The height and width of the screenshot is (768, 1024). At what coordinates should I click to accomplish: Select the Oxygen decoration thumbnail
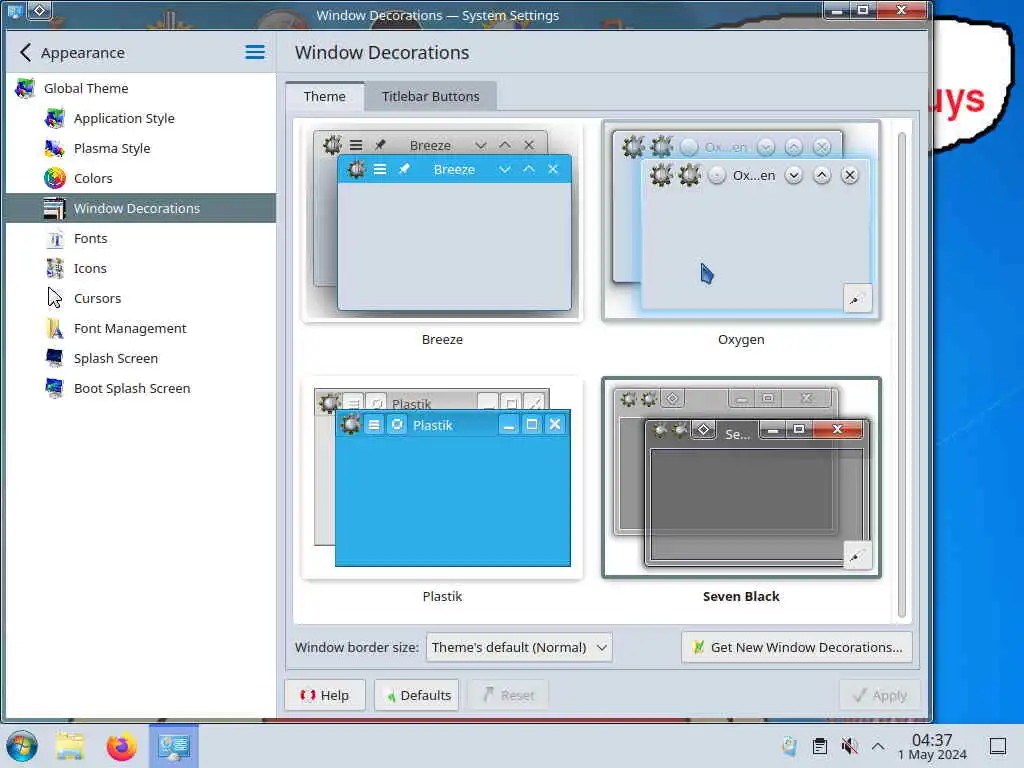coord(741,220)
